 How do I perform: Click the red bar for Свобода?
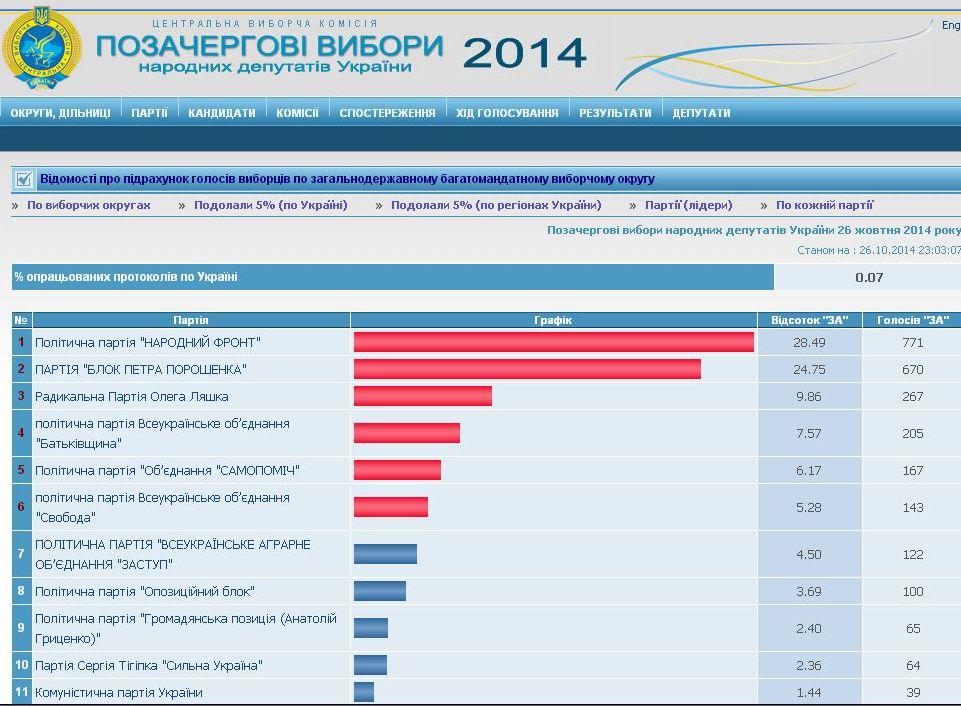tap(391, 507)
